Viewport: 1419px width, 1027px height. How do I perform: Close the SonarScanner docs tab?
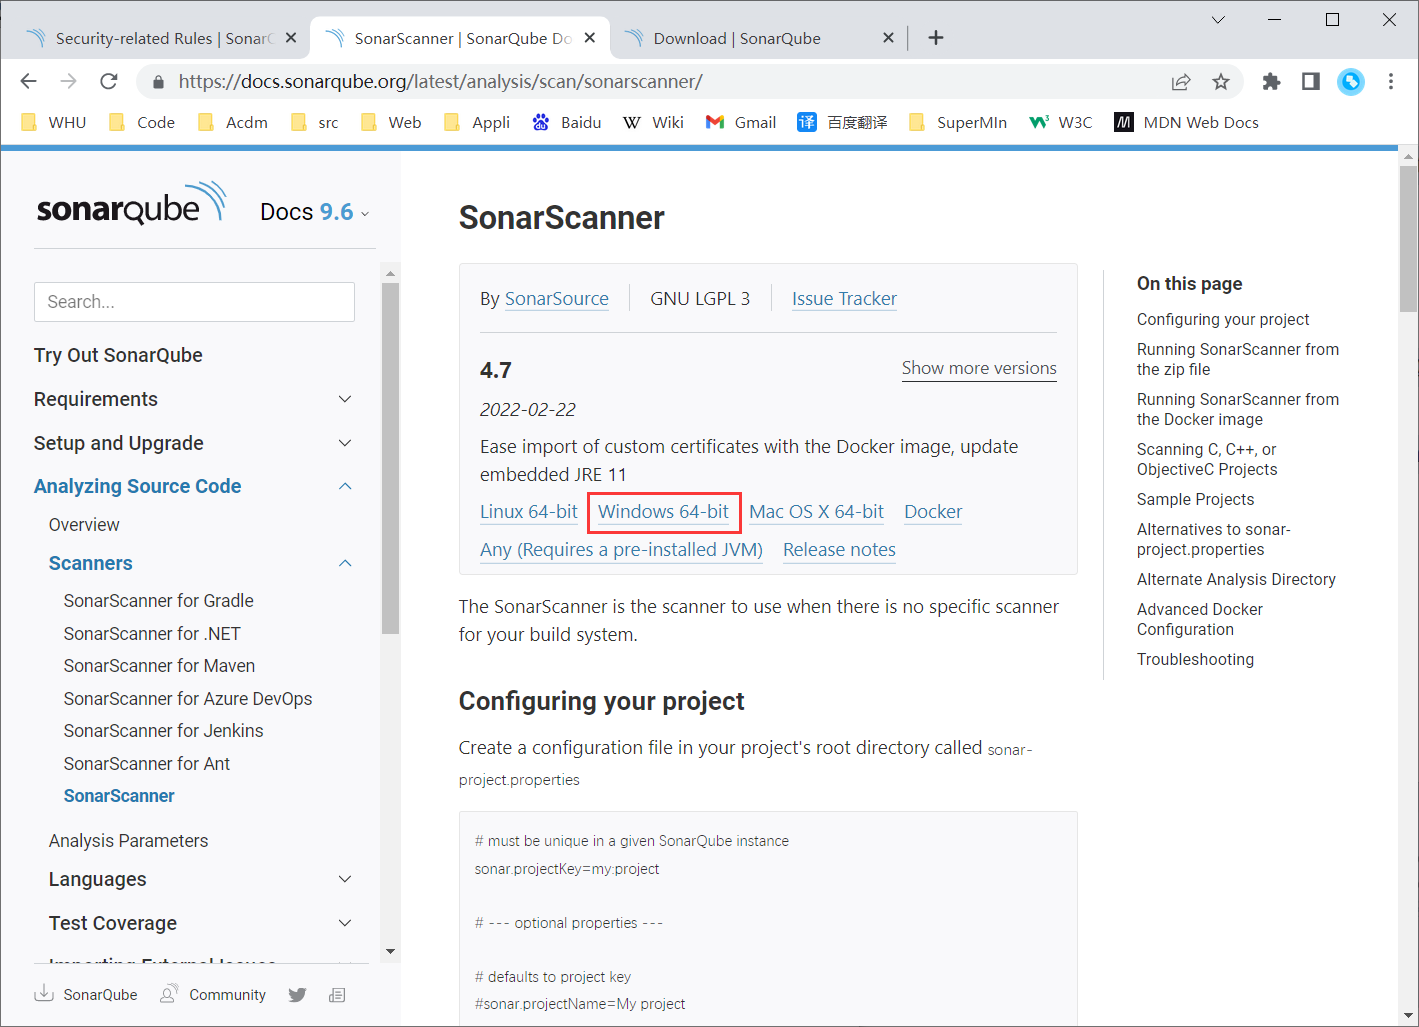(x=590, y=38)
